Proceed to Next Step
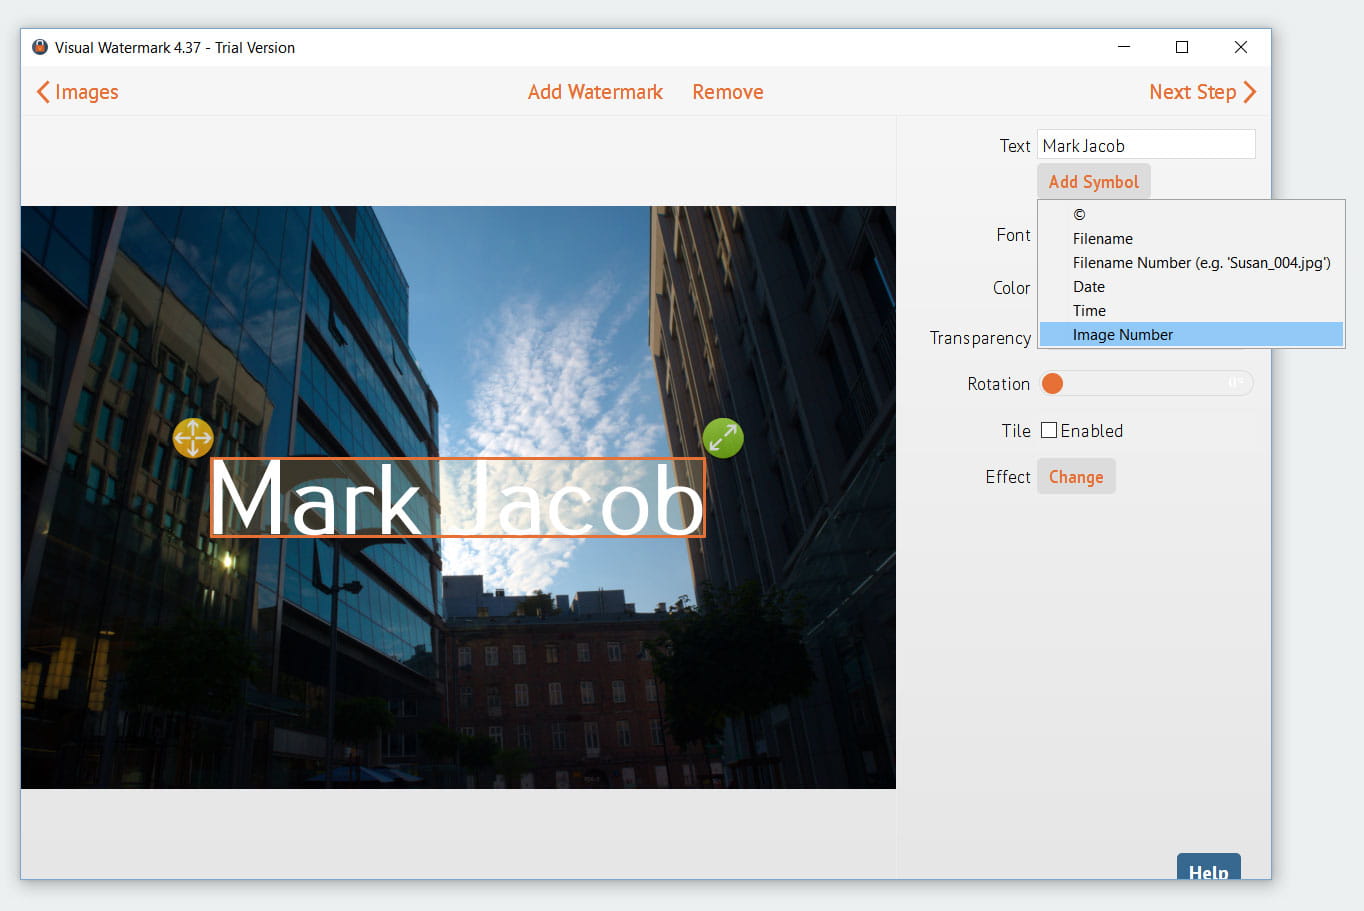Viewport: 1364px width, 911px height. [1202, 92]
